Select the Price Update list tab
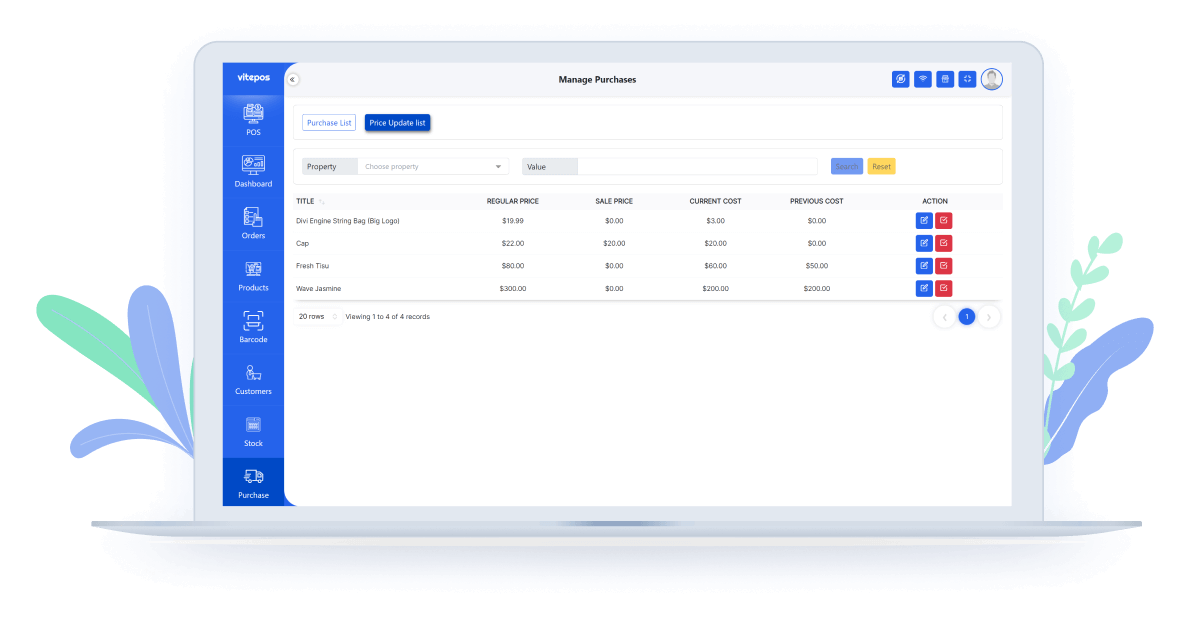The width and height of the screenshot is (1200, 620). coord(397,123)
